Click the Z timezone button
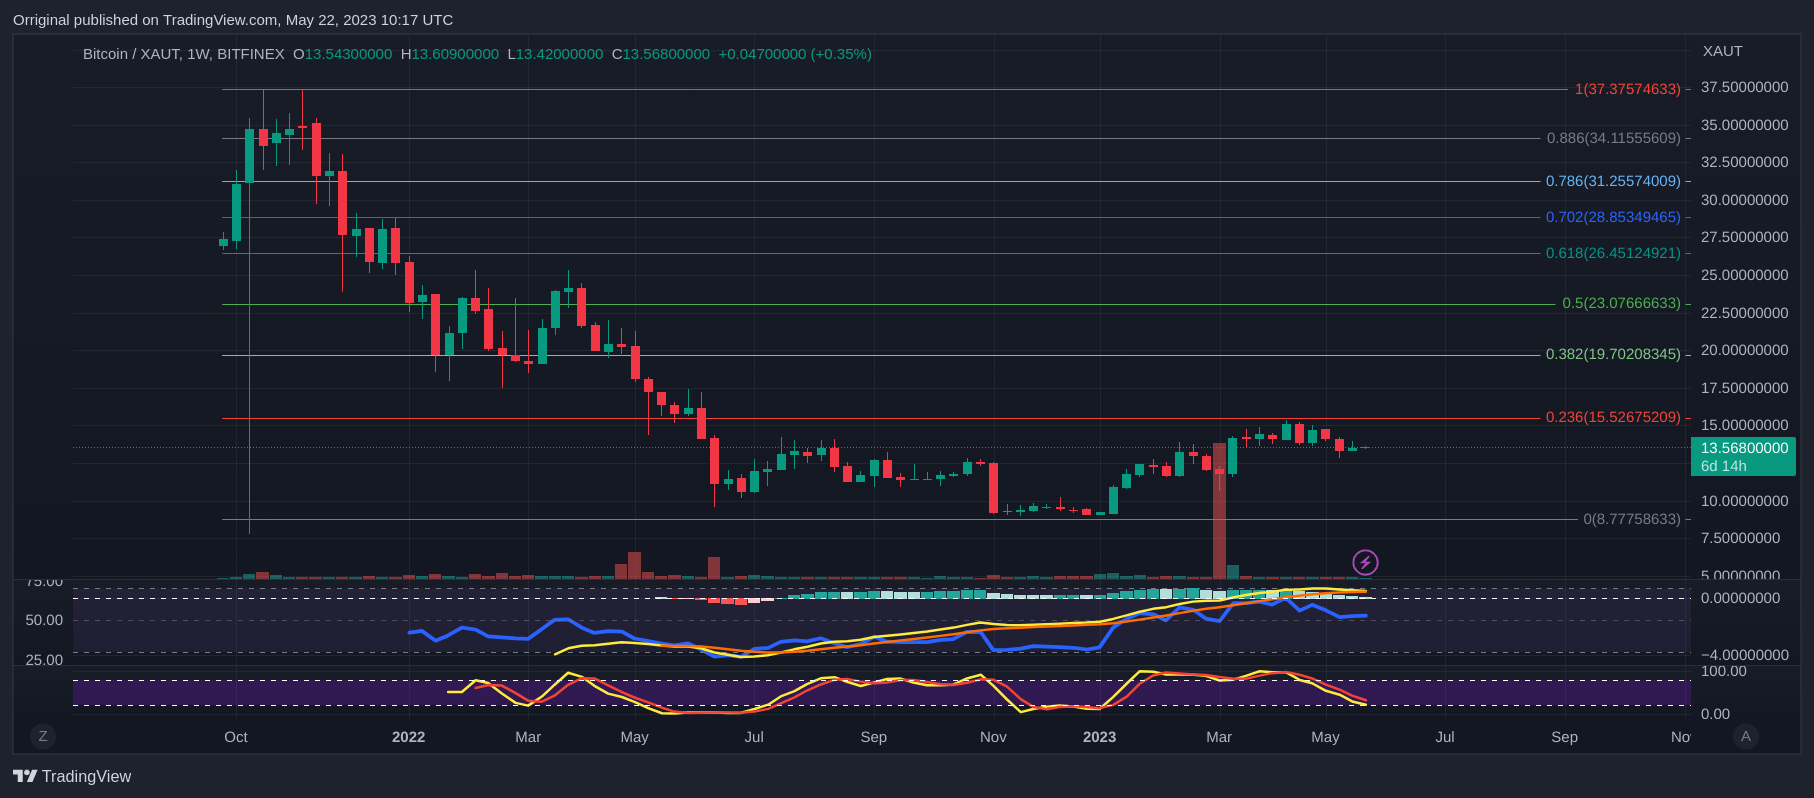Screen dimensions: 1814x798 pyautogui.click(x=43, y=736)
